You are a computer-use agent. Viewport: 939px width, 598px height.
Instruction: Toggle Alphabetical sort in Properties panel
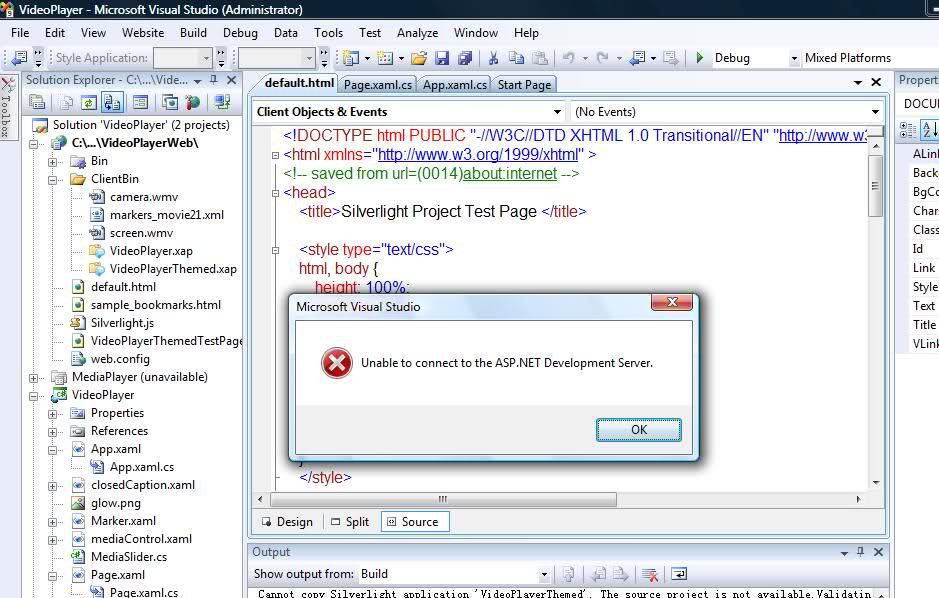point(930,130)
